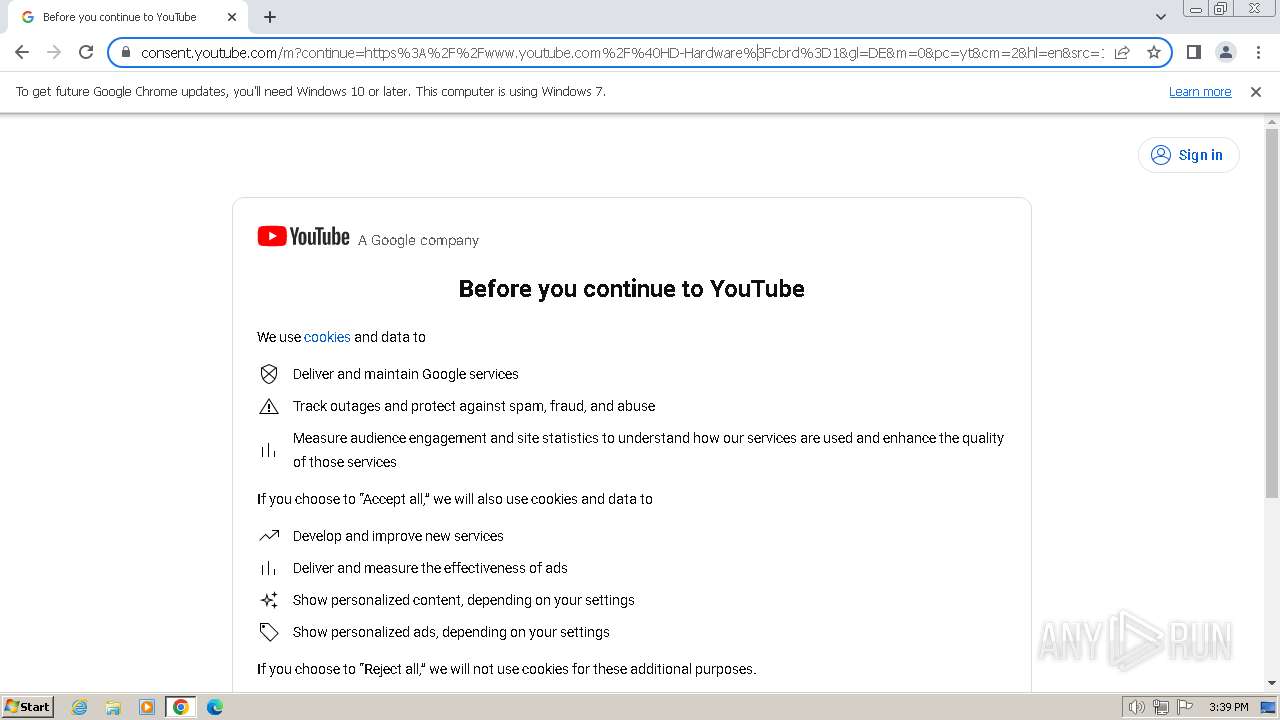This screenshot has width=1280, height=720.
Task: Click the volume speaker tray icon
Action: [x=1137, y=707]
